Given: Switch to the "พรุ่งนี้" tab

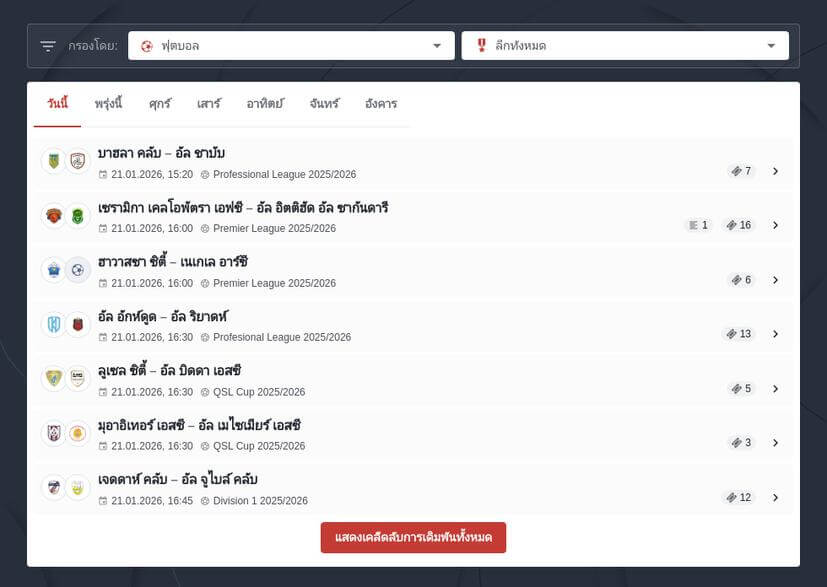Looking at the screenshot, I should pyautogui.click(x=108, y=102).
